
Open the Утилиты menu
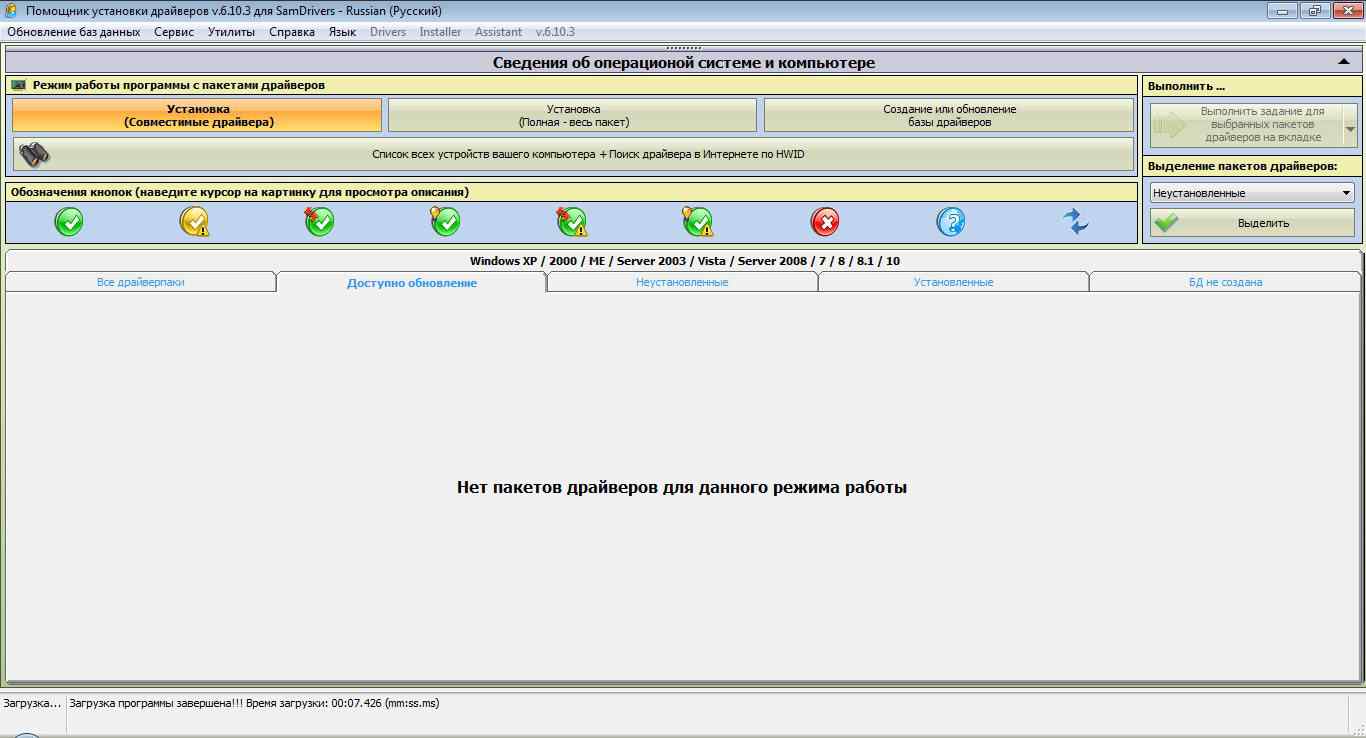click(231, 32)
